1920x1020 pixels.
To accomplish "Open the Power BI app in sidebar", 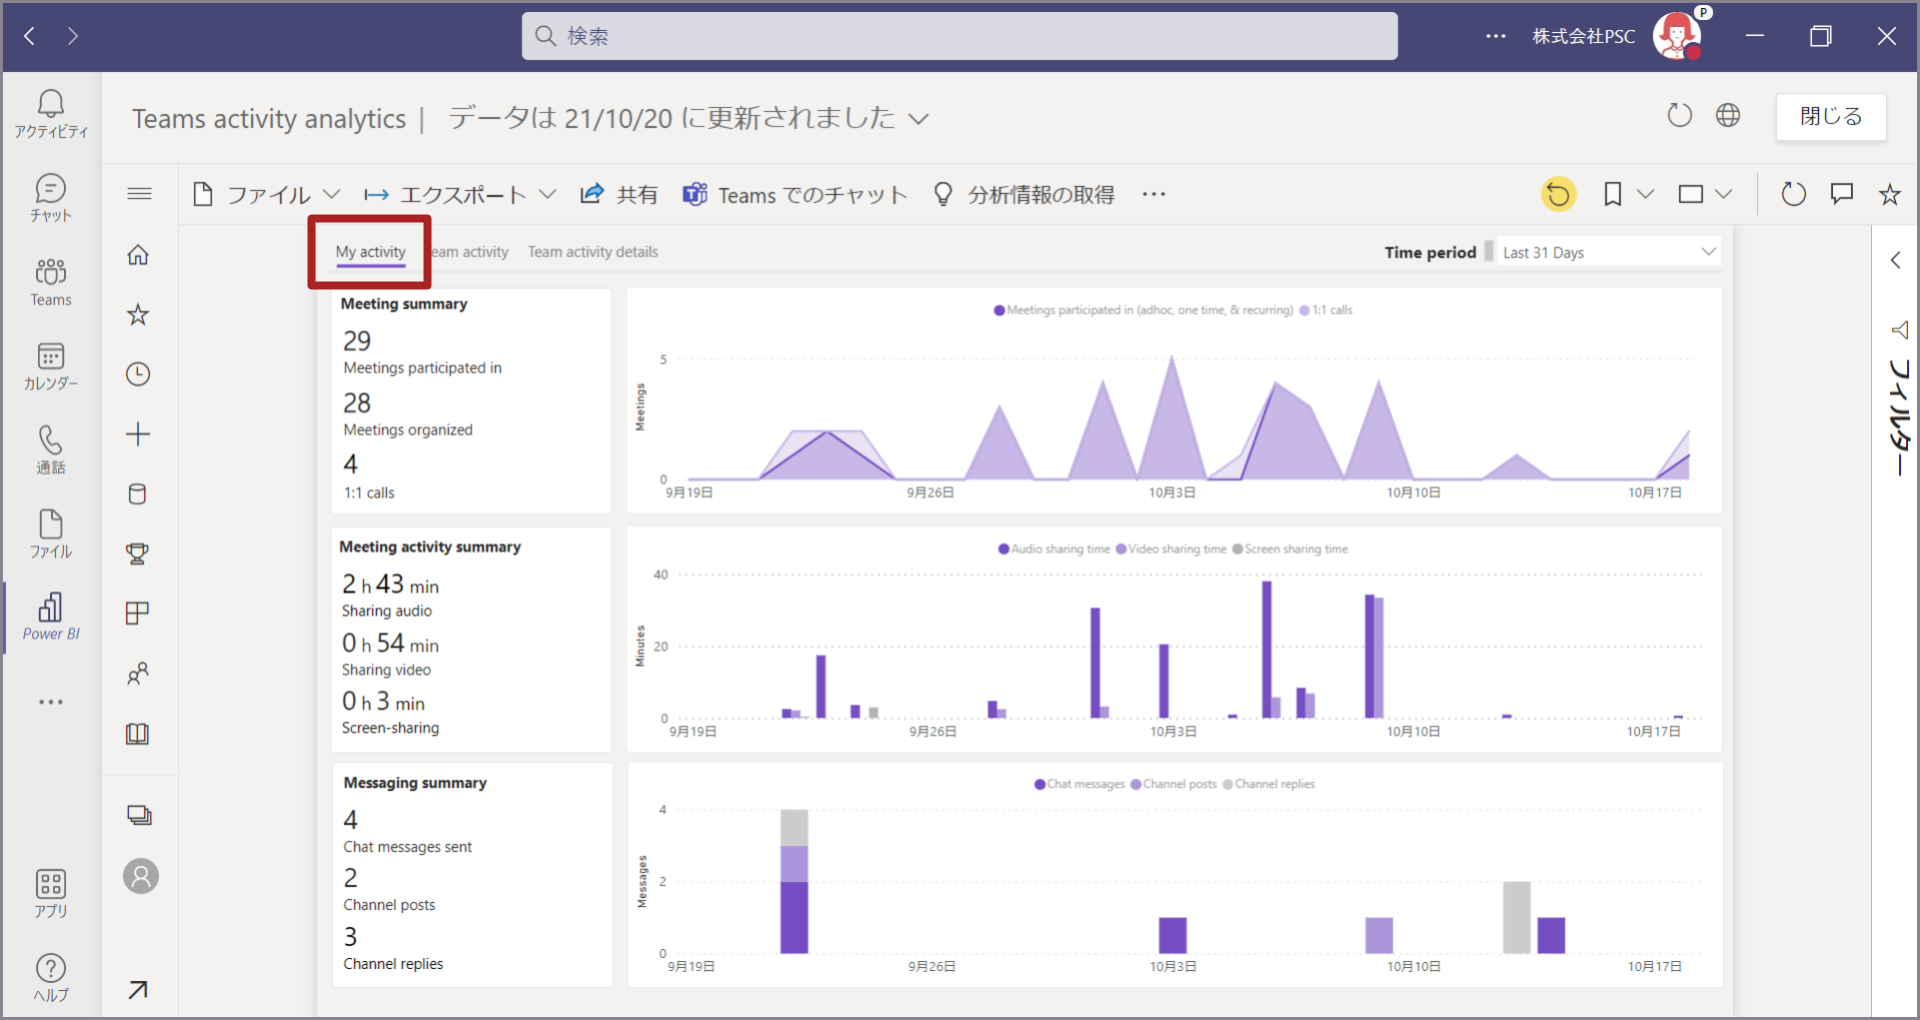I will point(51,615).
